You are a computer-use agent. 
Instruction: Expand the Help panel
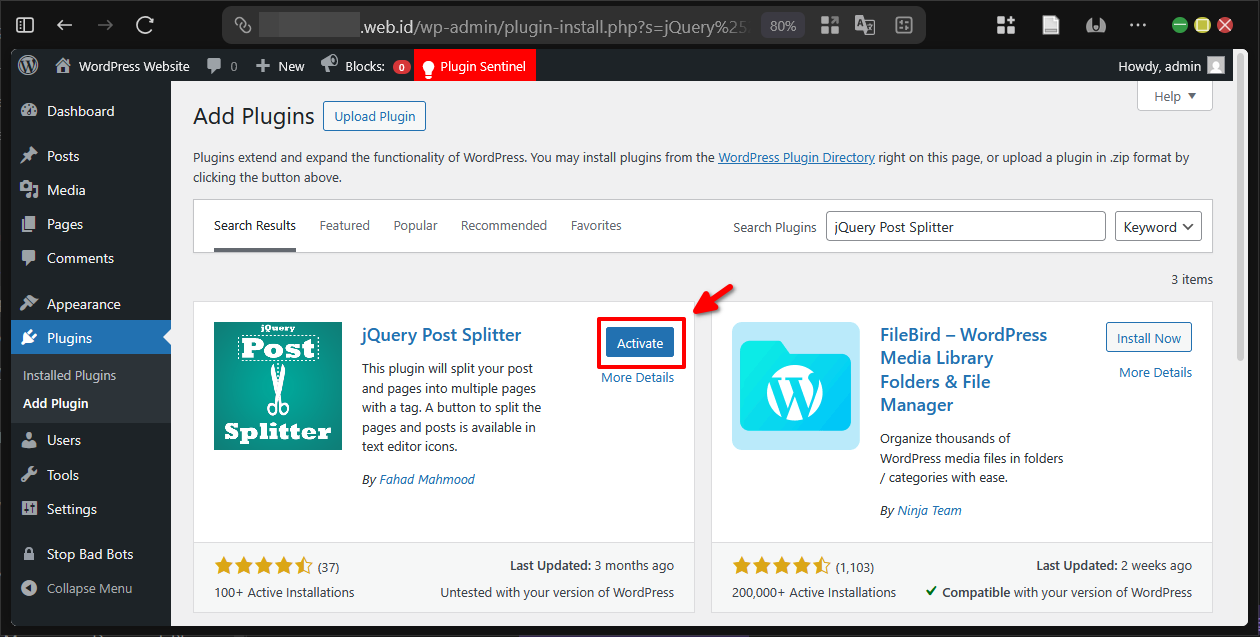[x=1174, y=95]
